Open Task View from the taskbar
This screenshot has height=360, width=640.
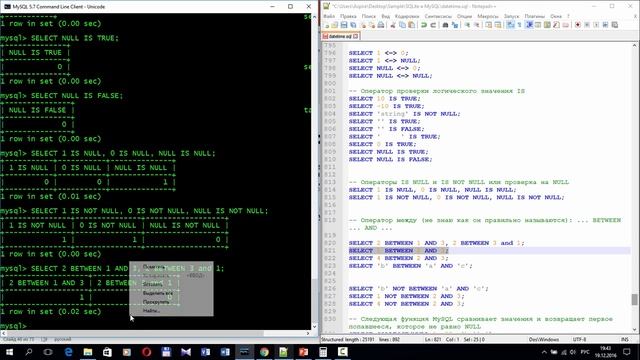click(x=48, y=352)
